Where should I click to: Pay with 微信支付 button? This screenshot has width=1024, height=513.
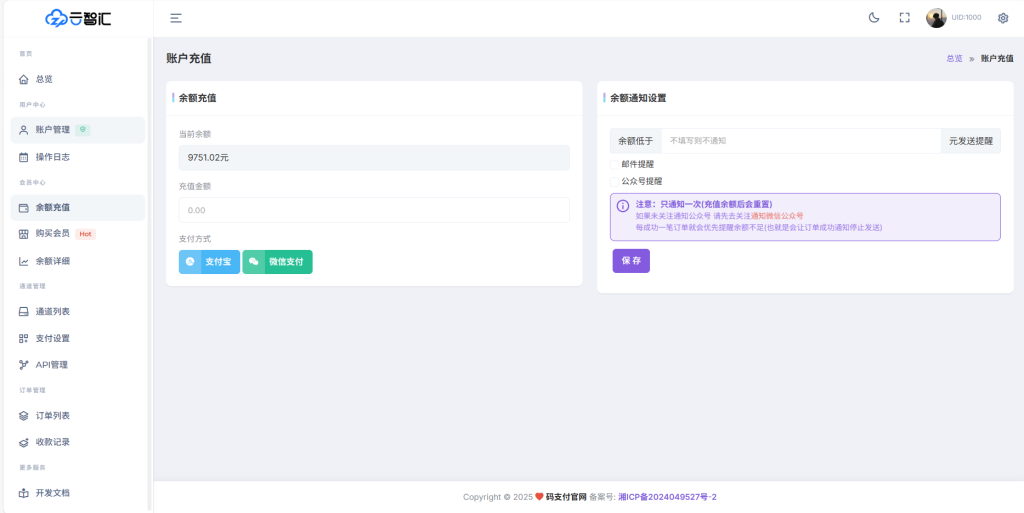(278, 262)
